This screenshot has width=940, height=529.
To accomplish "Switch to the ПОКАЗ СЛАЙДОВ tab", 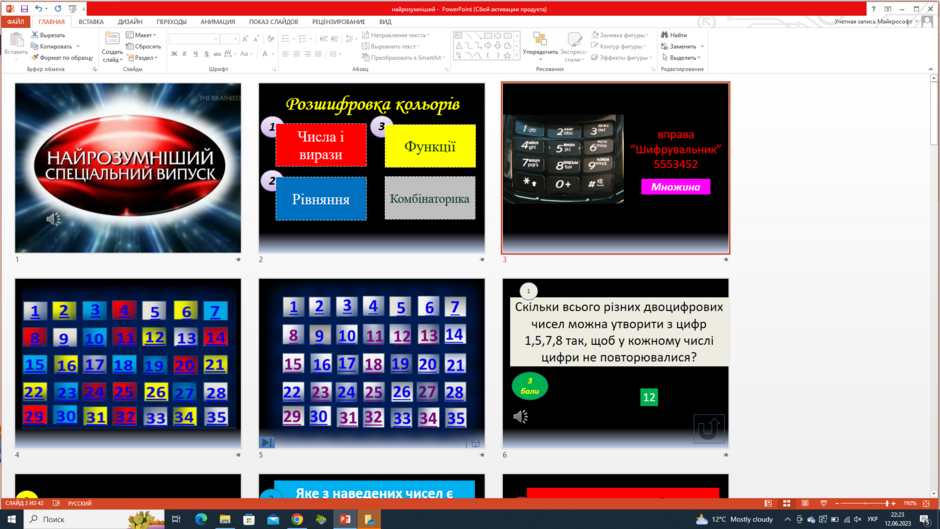I will 273,22.
